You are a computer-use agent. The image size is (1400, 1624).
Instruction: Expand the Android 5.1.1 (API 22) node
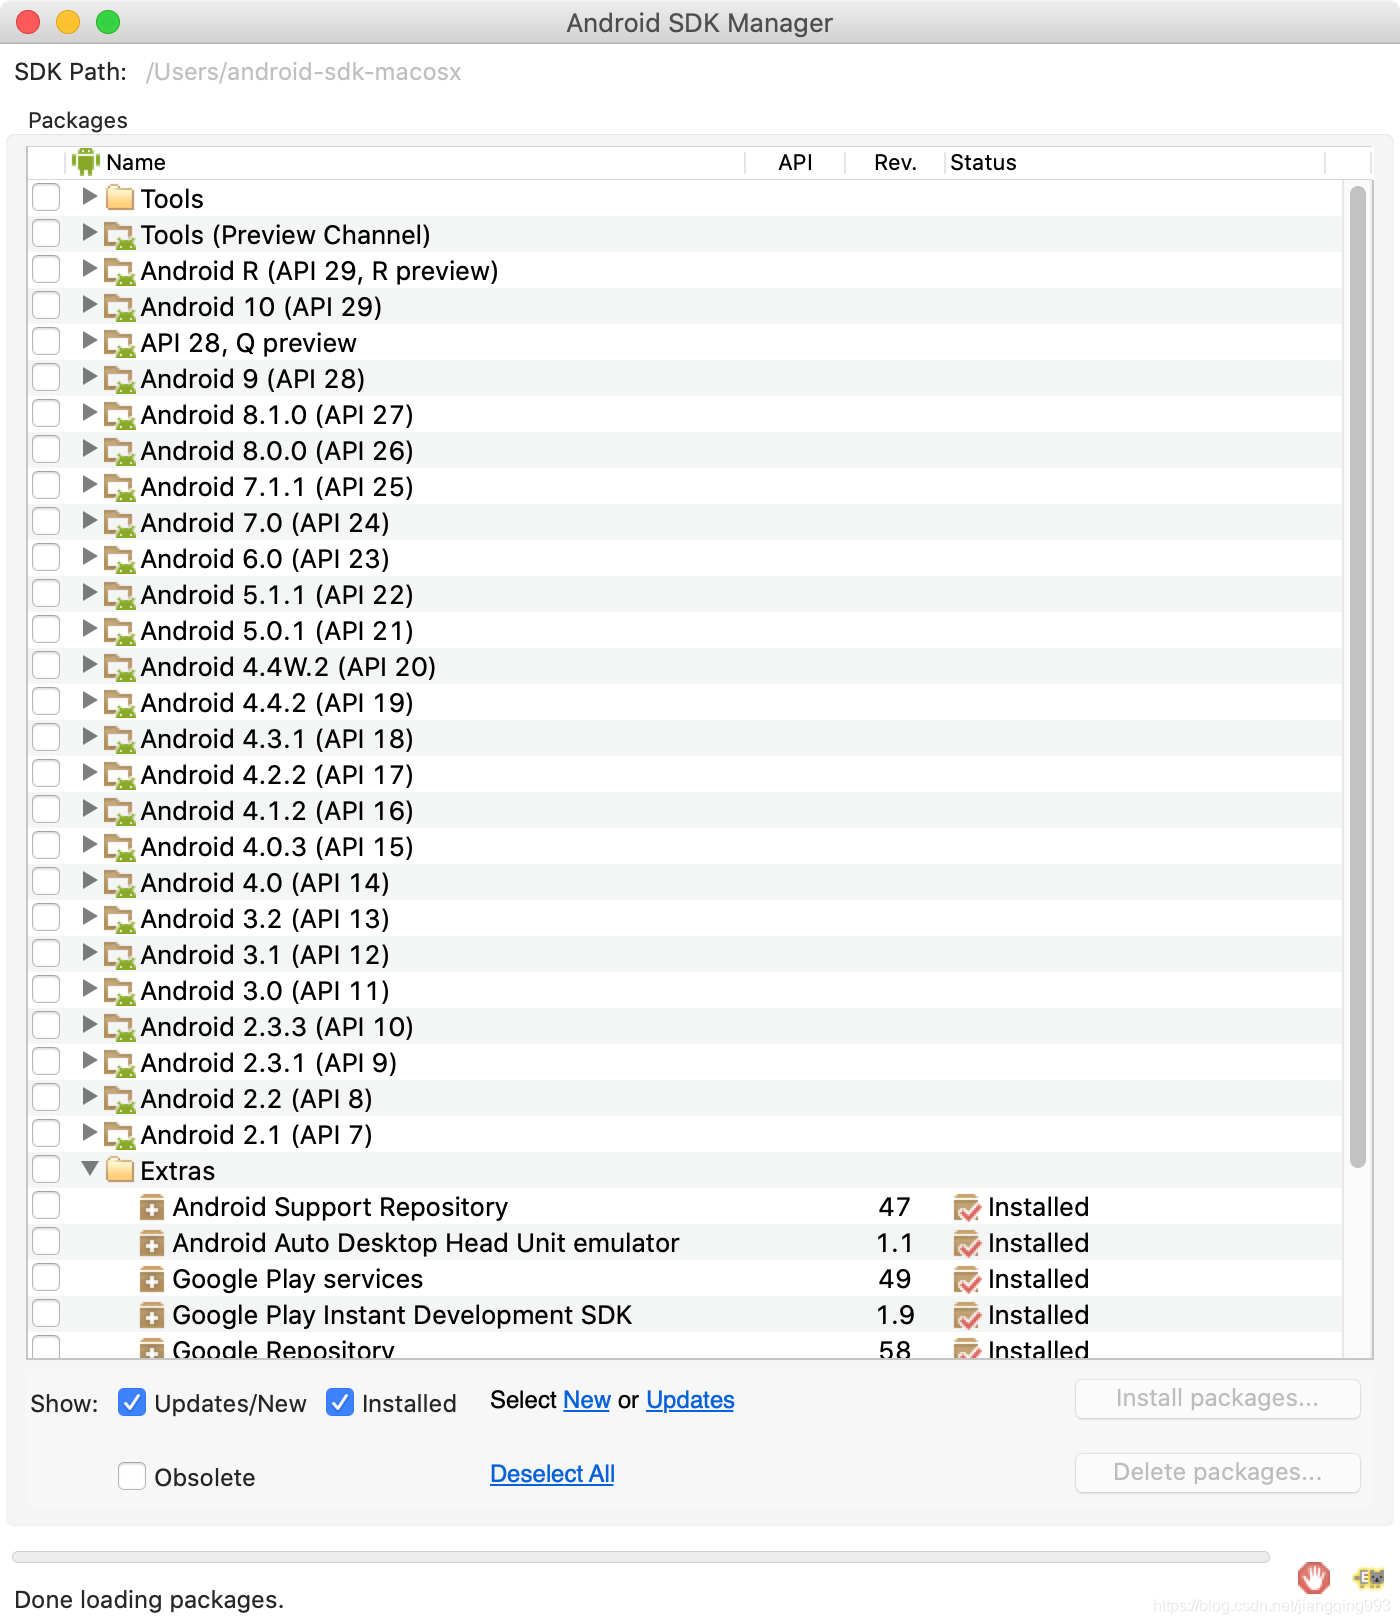click(89, 592)
